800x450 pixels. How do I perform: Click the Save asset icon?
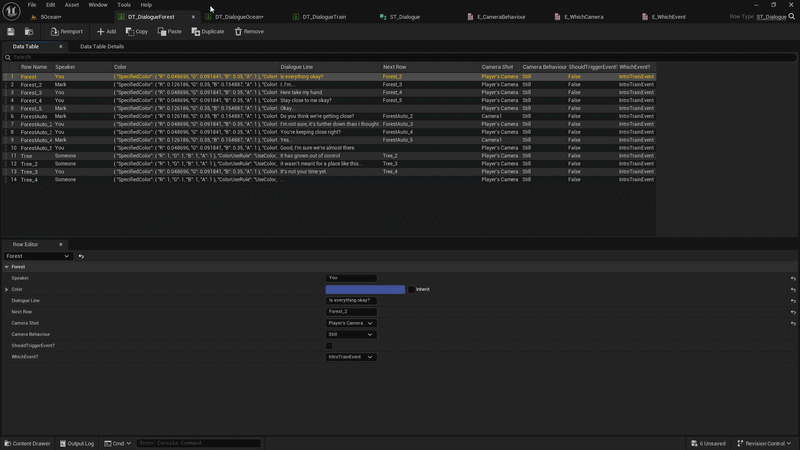click(11, 31)
